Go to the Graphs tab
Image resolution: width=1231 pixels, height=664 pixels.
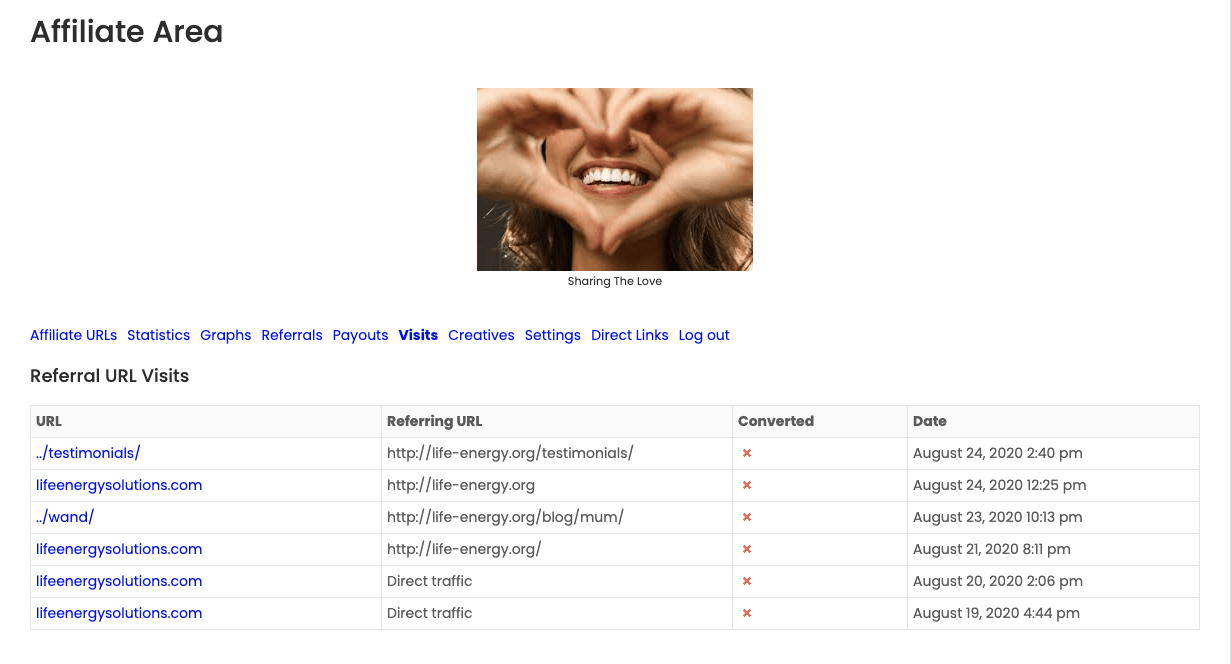(226, 335)
